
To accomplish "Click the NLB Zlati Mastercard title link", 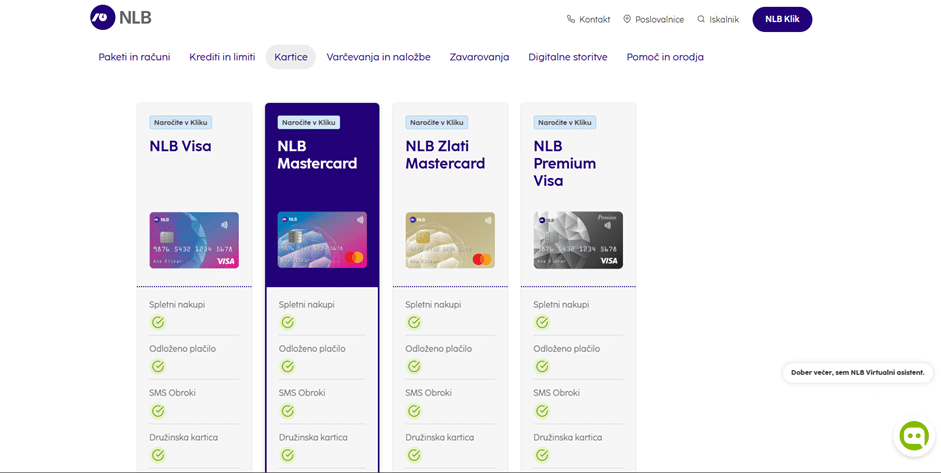I will click(445, 155).
